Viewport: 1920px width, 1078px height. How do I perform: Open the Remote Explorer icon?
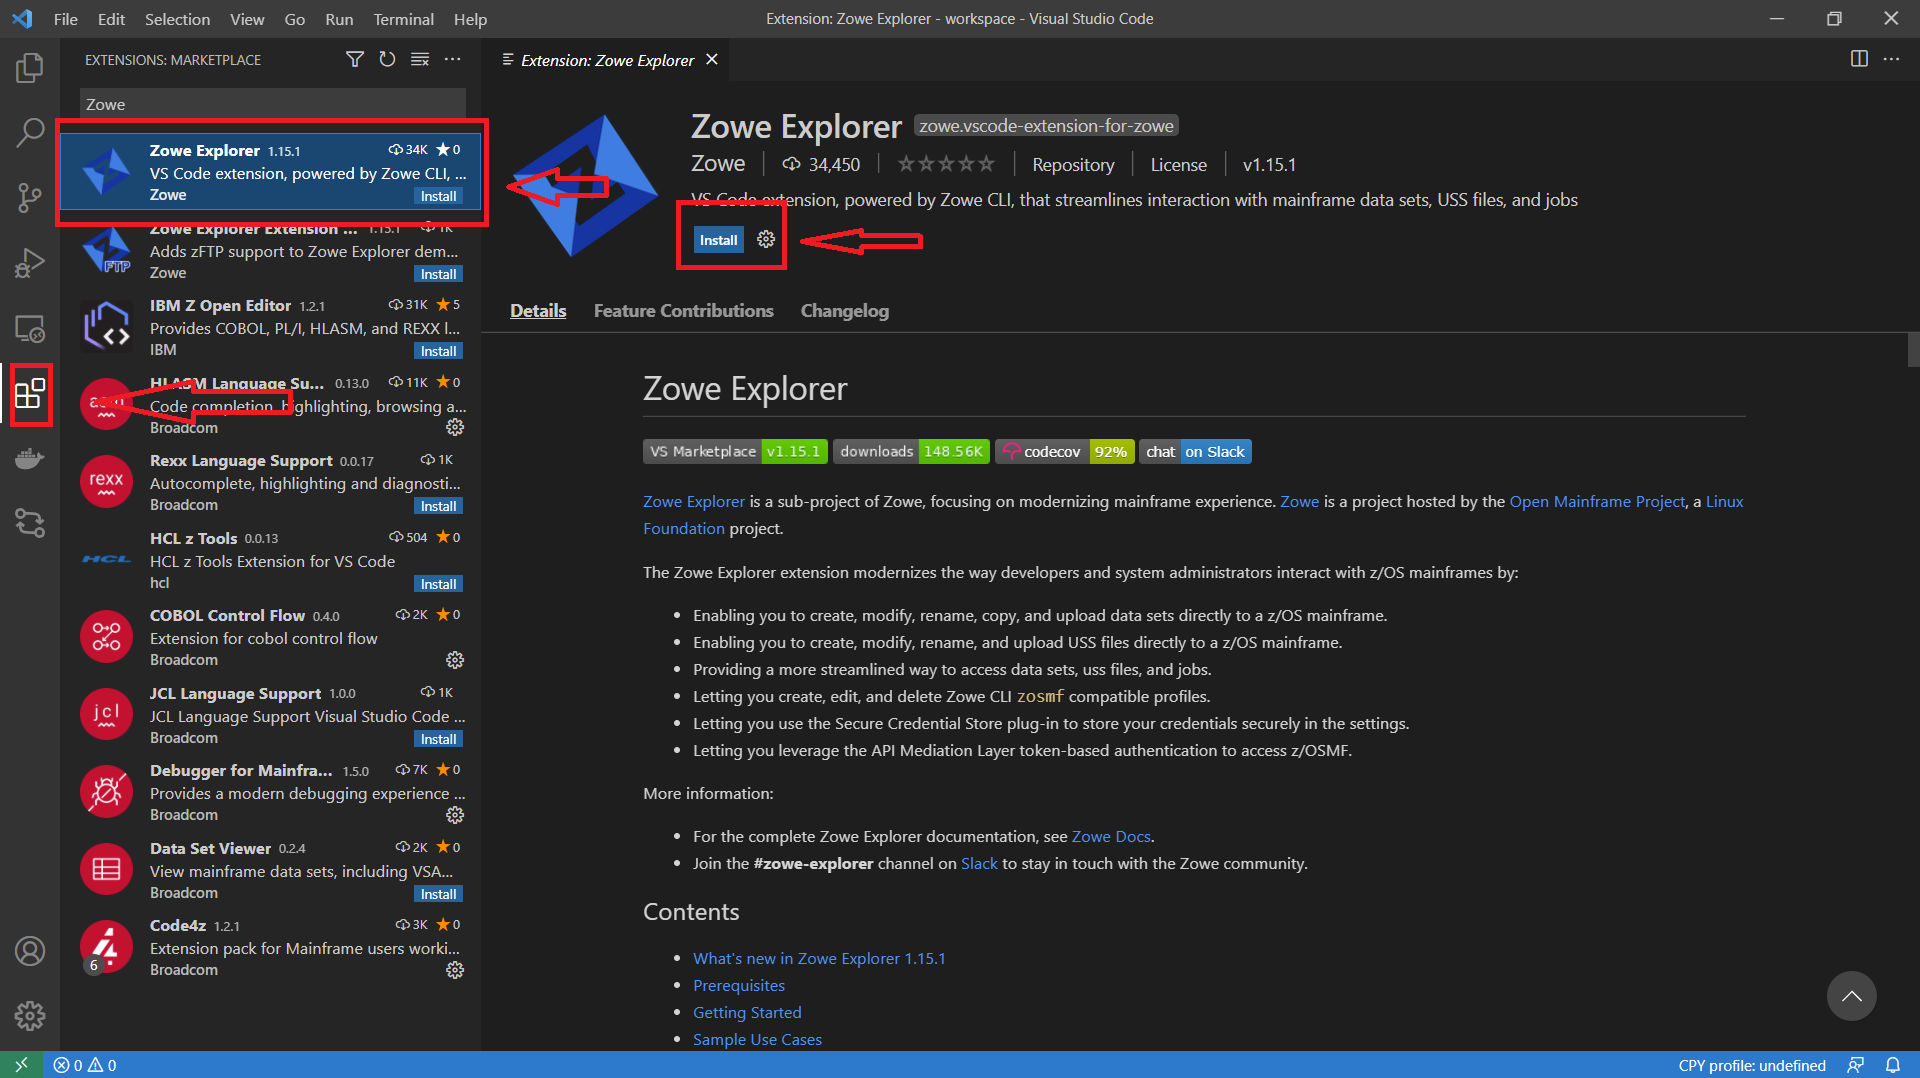point(30,328)
